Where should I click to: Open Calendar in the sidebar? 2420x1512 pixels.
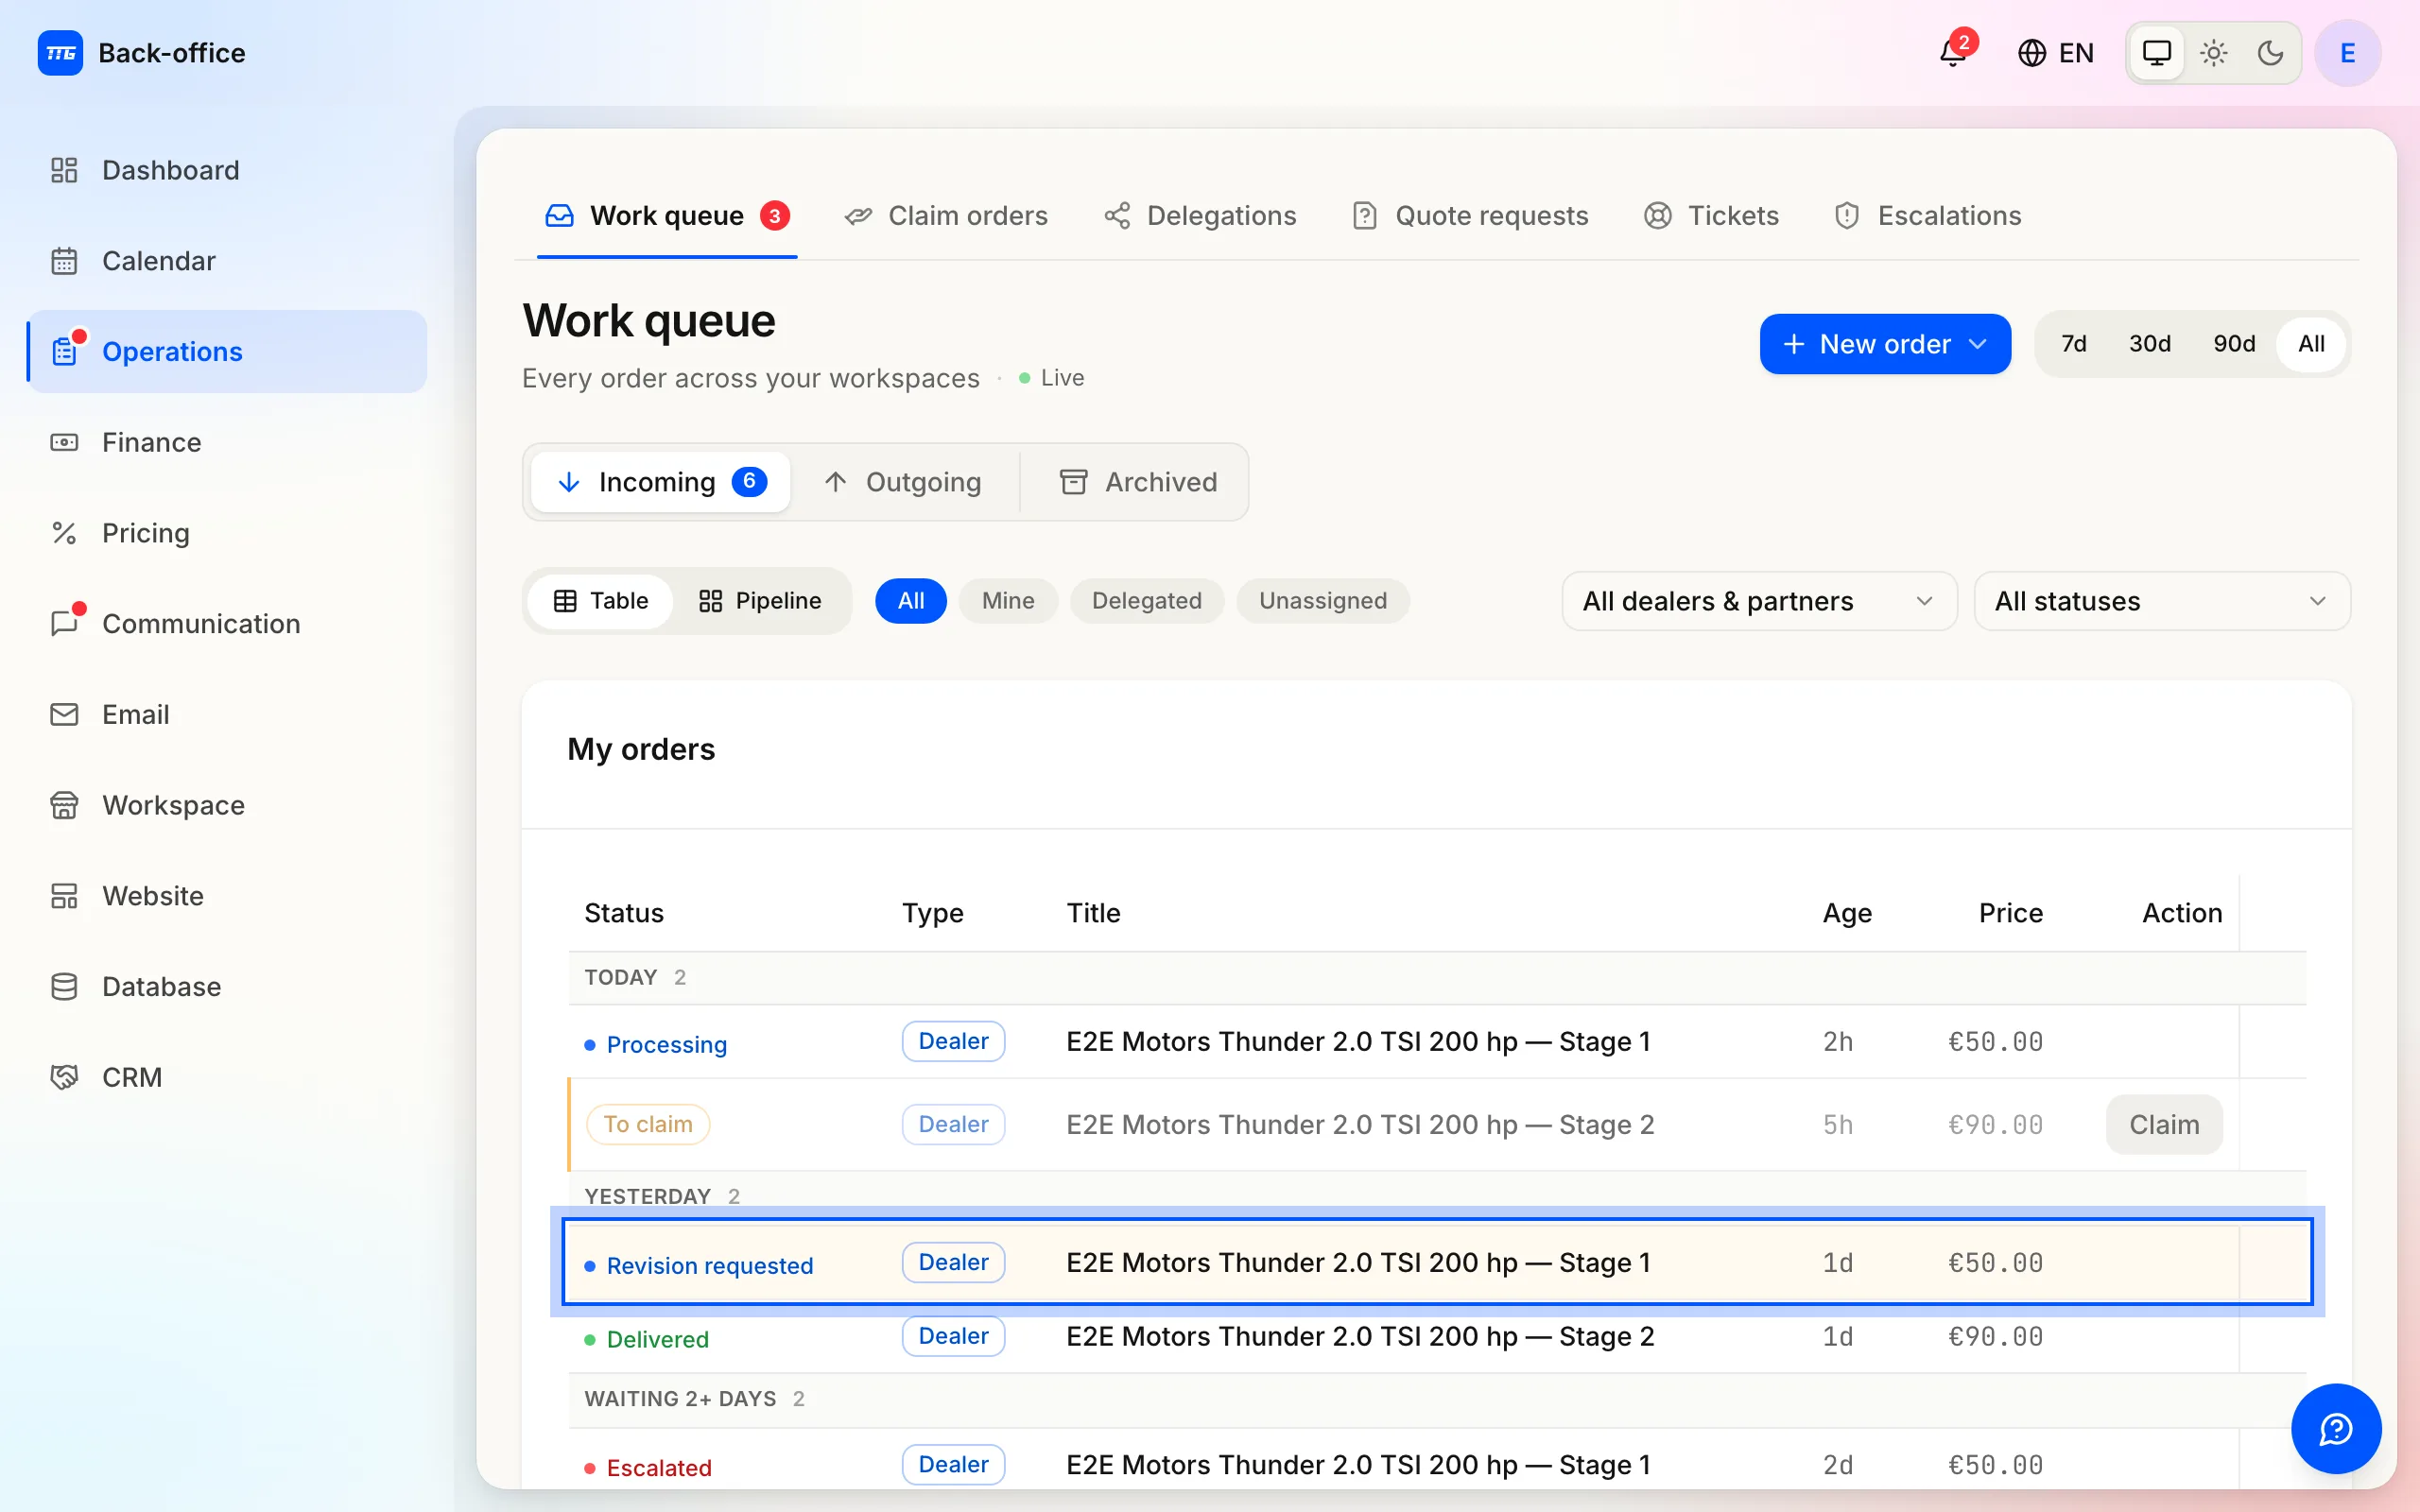[227, 261]
